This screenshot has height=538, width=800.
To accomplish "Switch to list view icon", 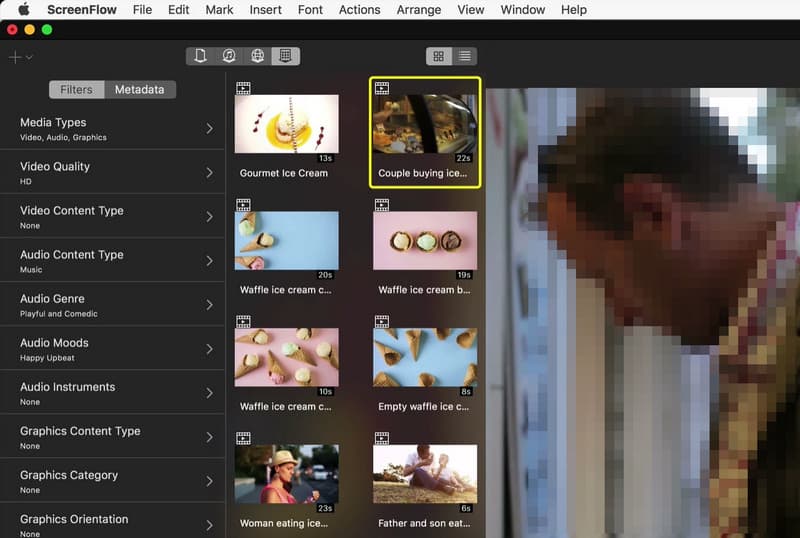I will point(465,56).
